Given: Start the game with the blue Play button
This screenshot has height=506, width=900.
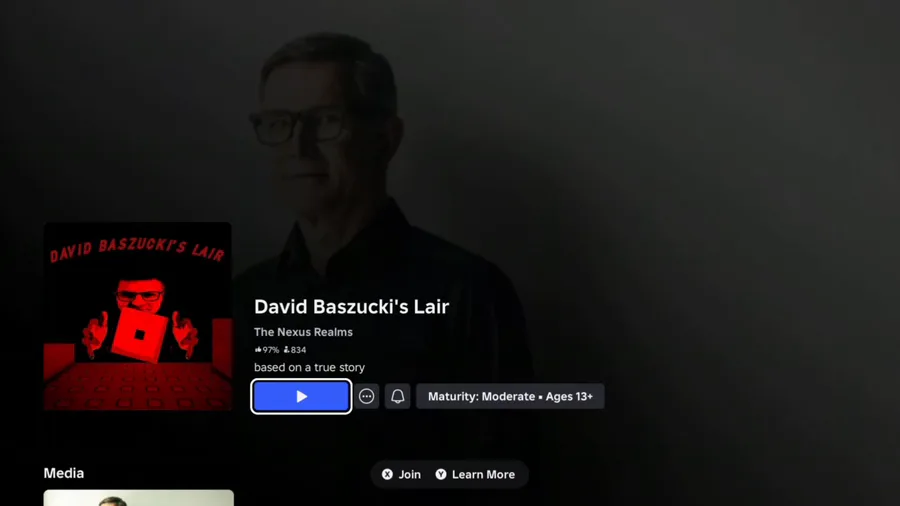Looking at the screenshot, I should pos(301,396).
